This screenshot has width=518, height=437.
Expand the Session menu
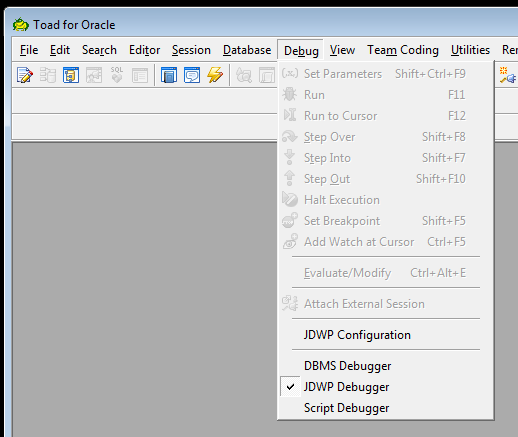pyautogui.click(x=191, y=50)
